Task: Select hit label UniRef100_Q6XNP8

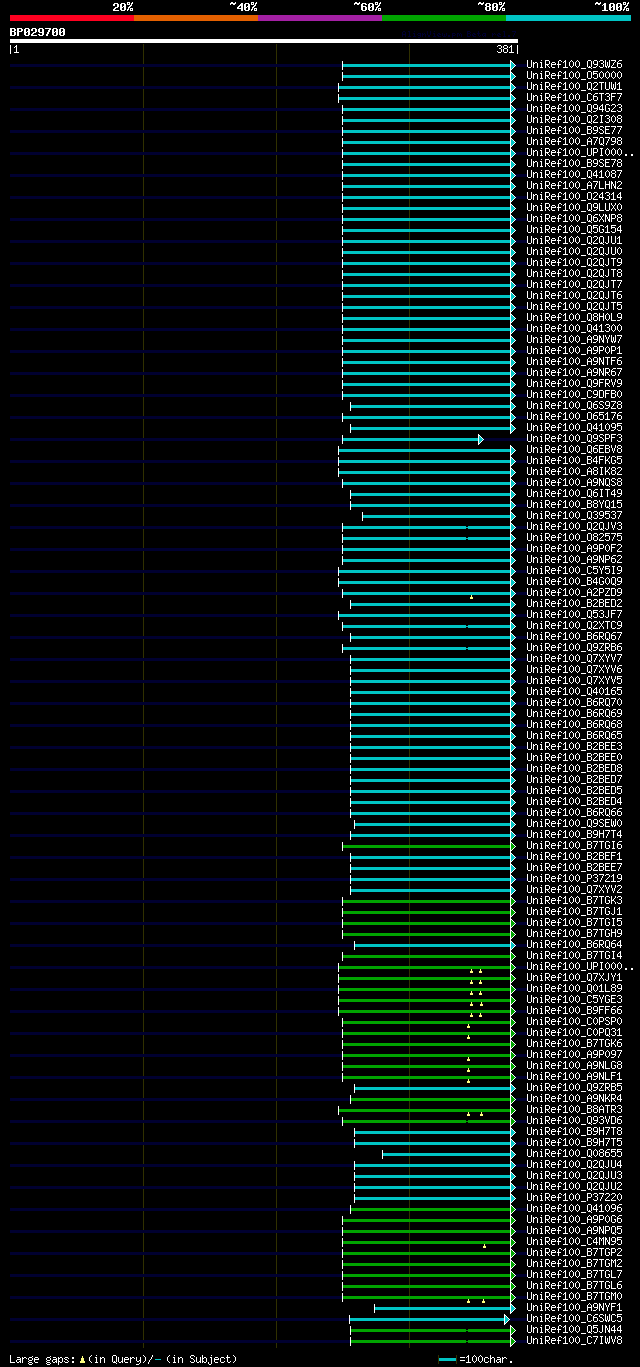Action: 574,218
